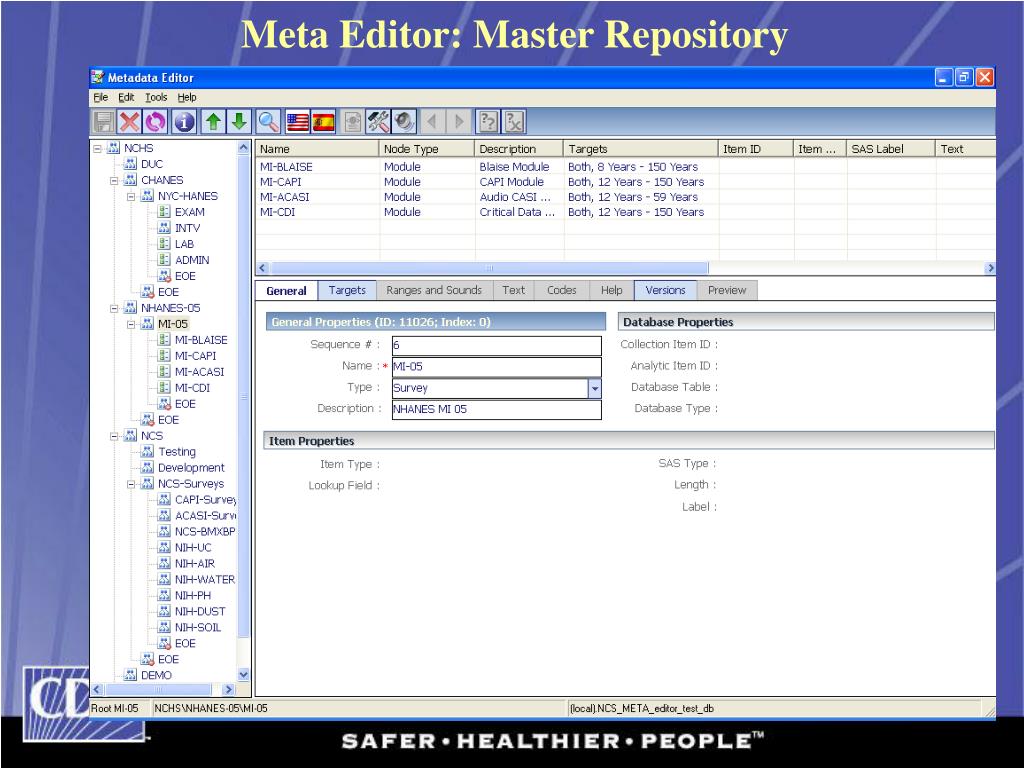
Task: Click the question mark help toolbar icon
Action: coord(488,121)
